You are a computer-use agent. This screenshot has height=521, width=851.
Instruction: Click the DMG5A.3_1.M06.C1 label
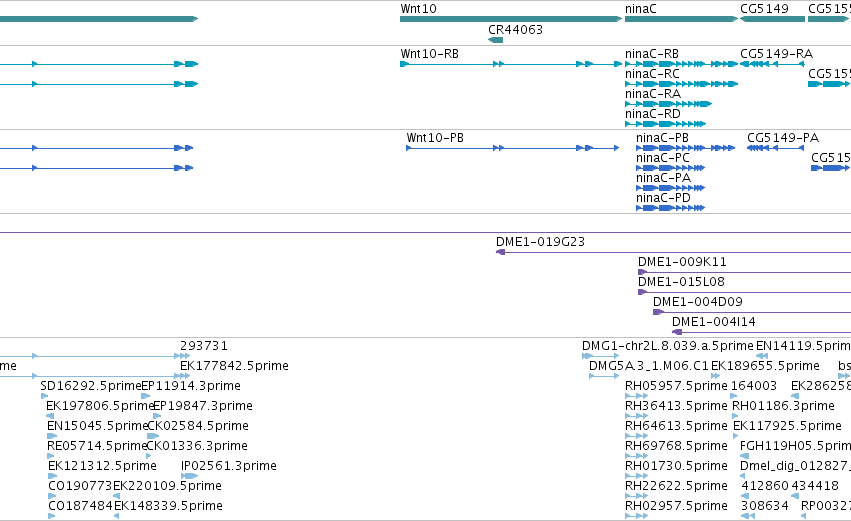click(x=649, y=366)
